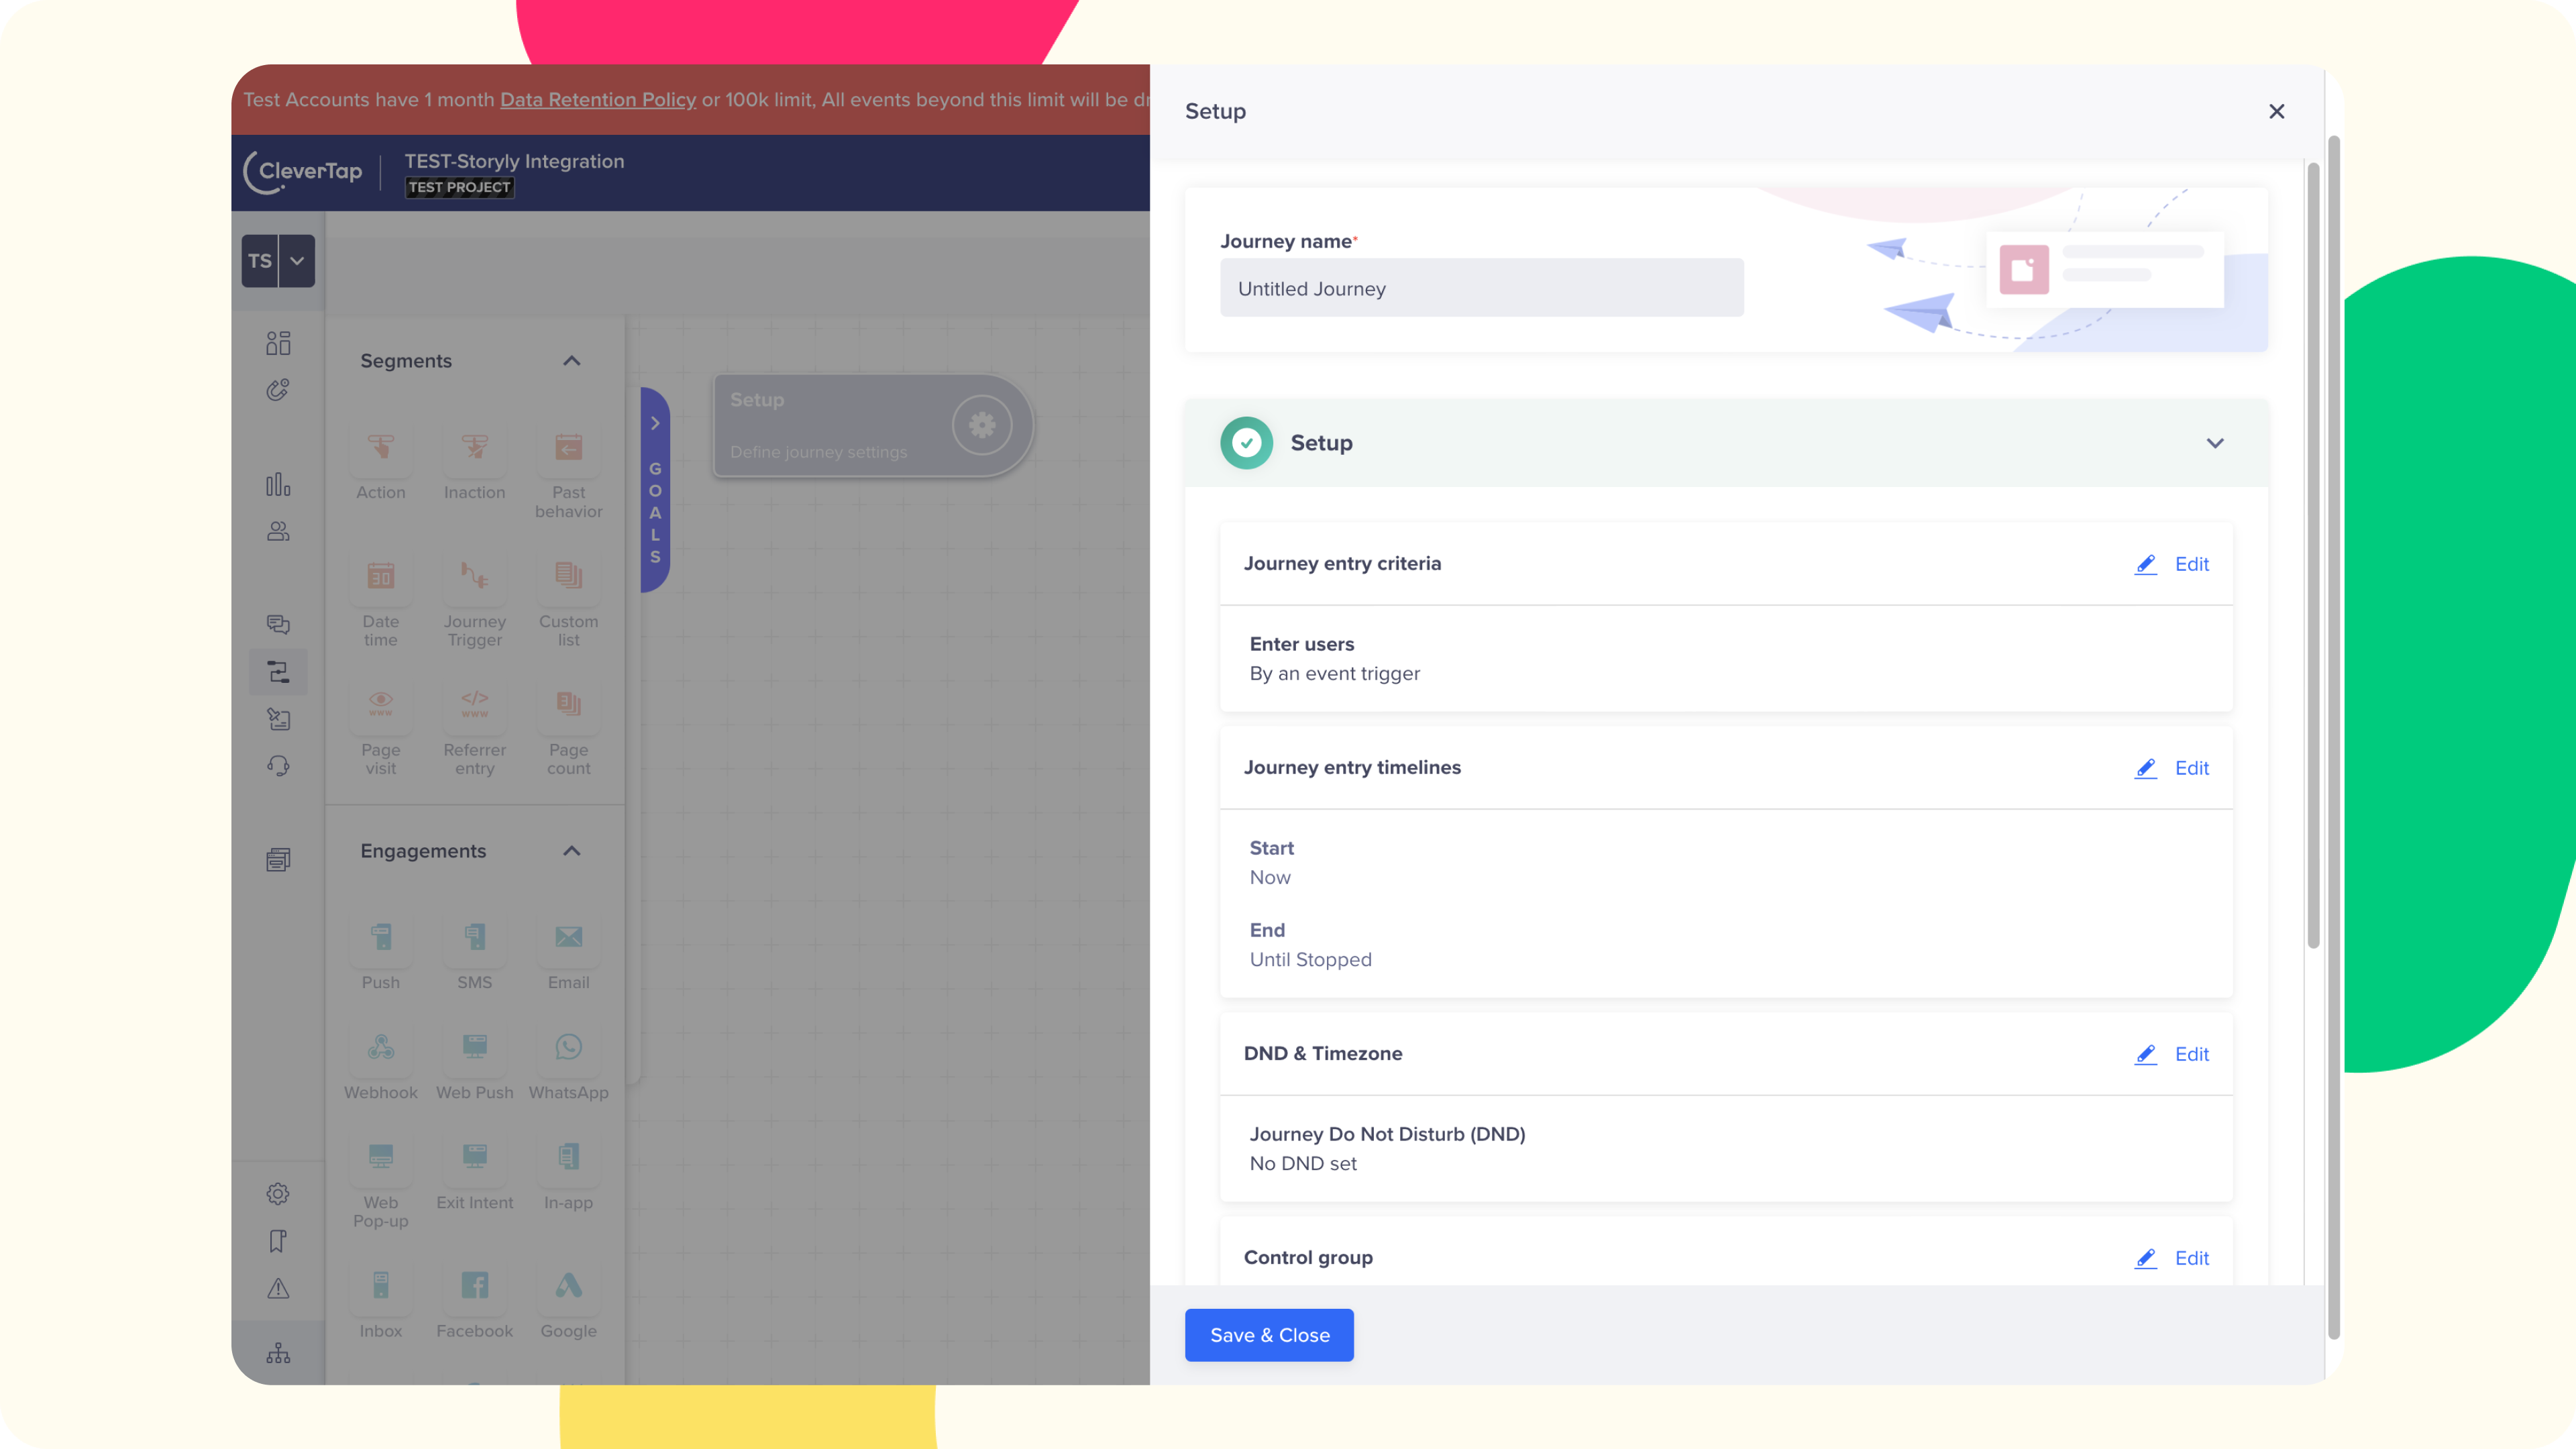Click the Save & Close button
2576x1449 pixels.
[1268, 1335]
